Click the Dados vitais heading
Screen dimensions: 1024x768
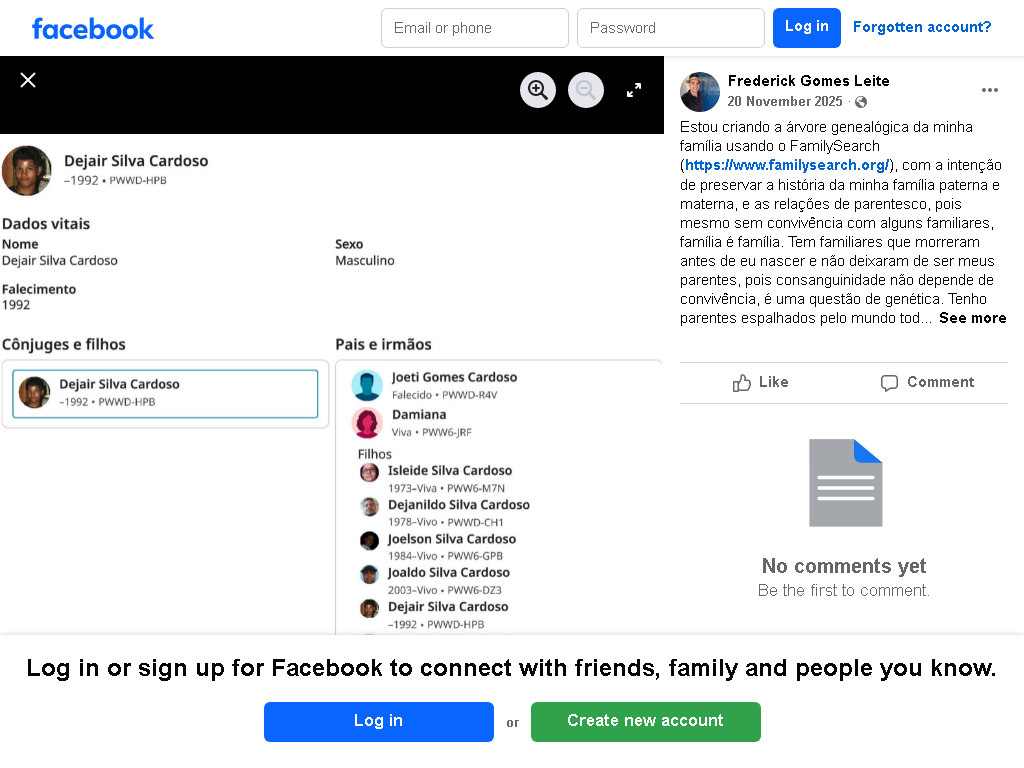[x=46, y=224]
